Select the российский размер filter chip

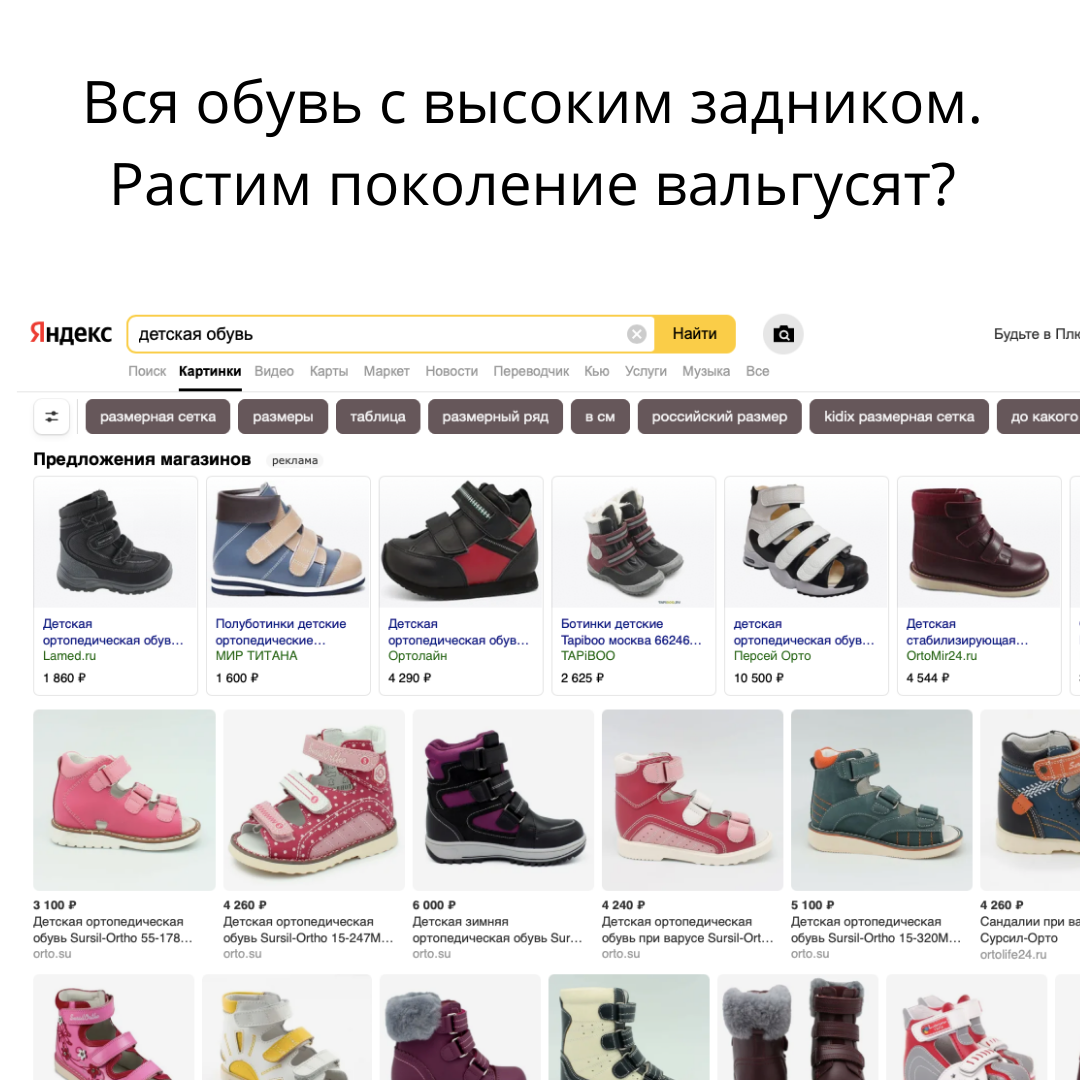pos(719,417)
